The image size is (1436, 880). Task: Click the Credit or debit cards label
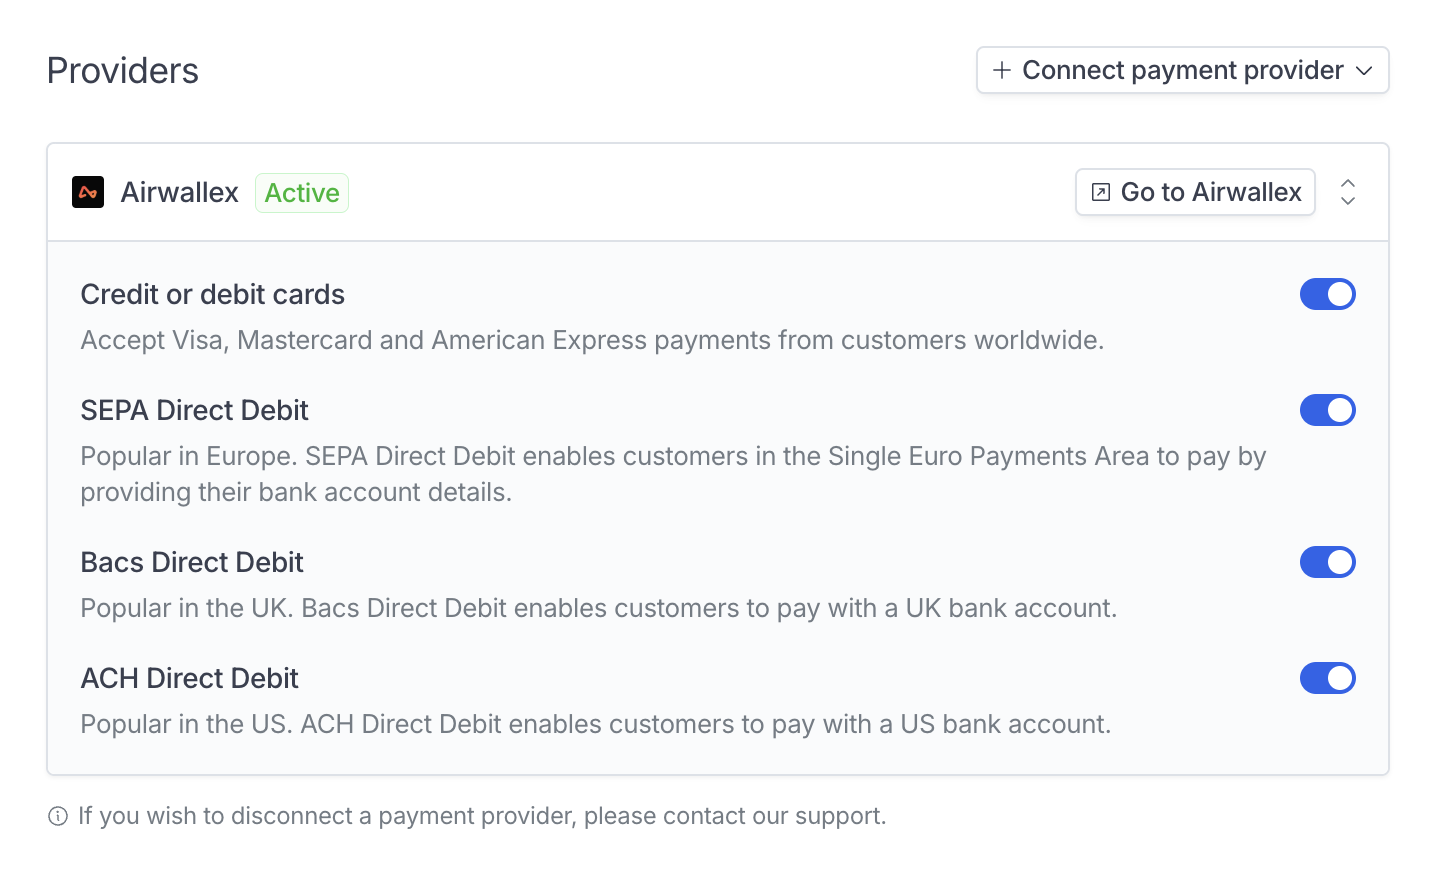click(x=212, y=294)
